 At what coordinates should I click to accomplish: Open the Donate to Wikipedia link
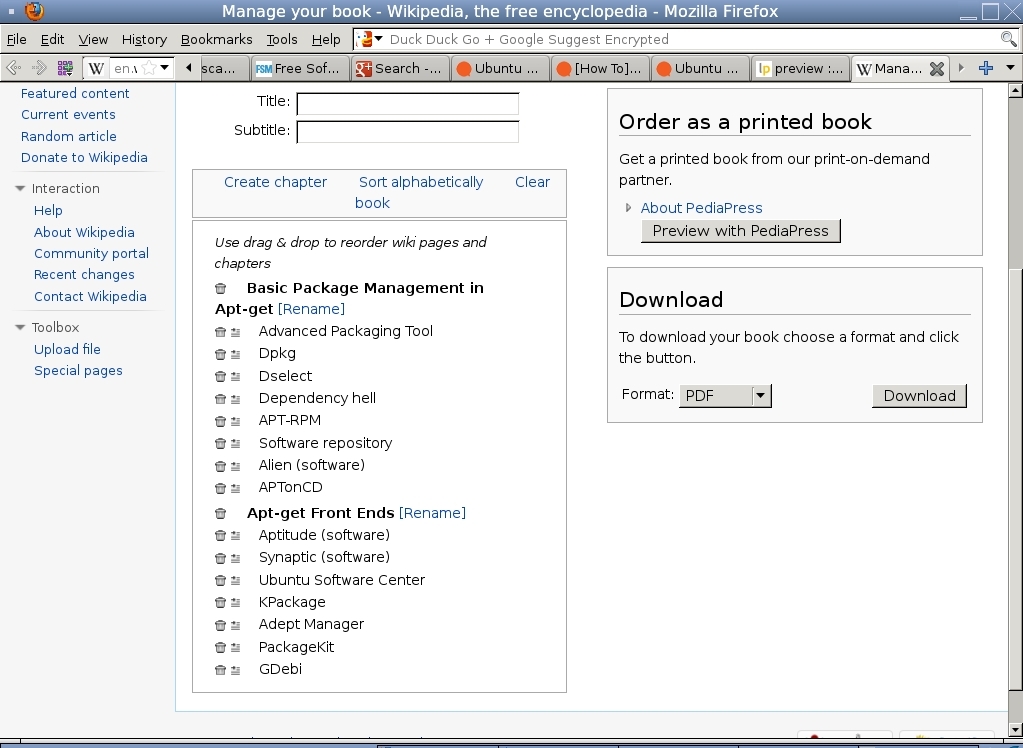[x=84, y=158]
